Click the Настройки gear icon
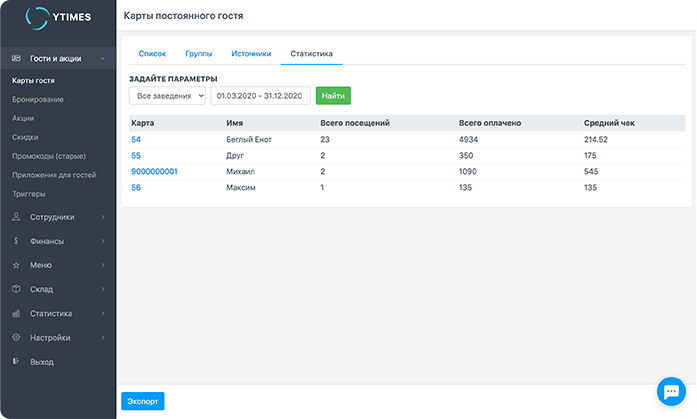This screenshot has width=697, height=419. (16, 337)
